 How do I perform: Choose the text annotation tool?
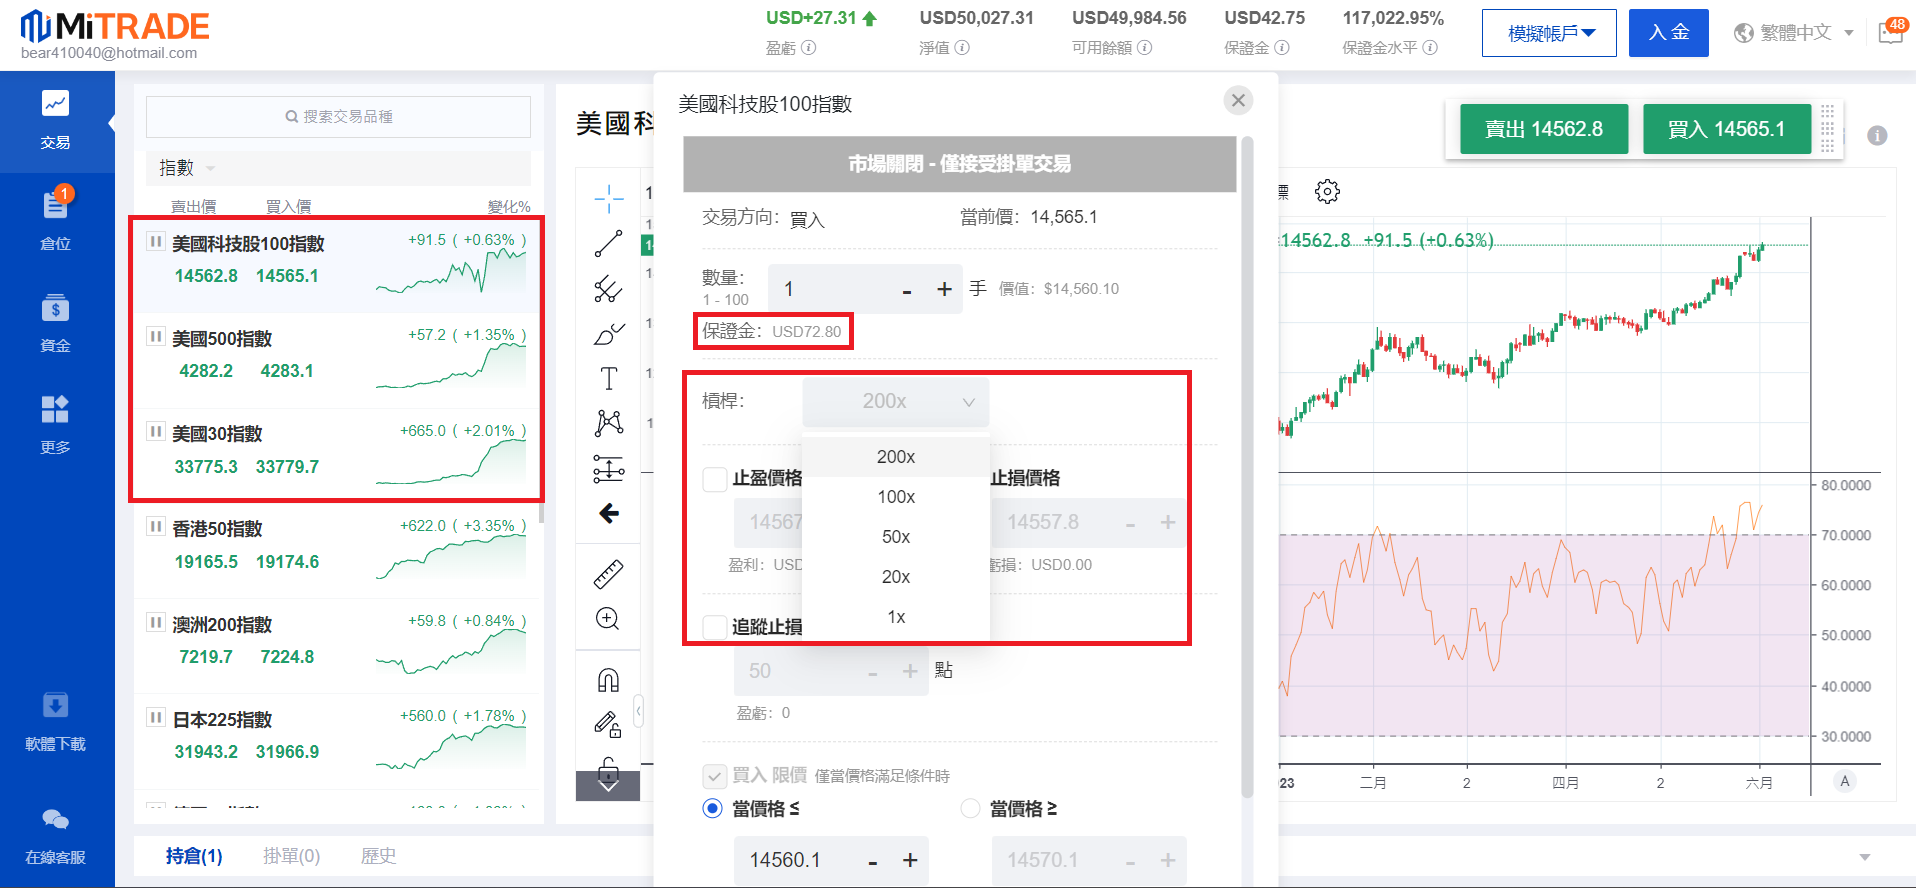tap(608, 378)
